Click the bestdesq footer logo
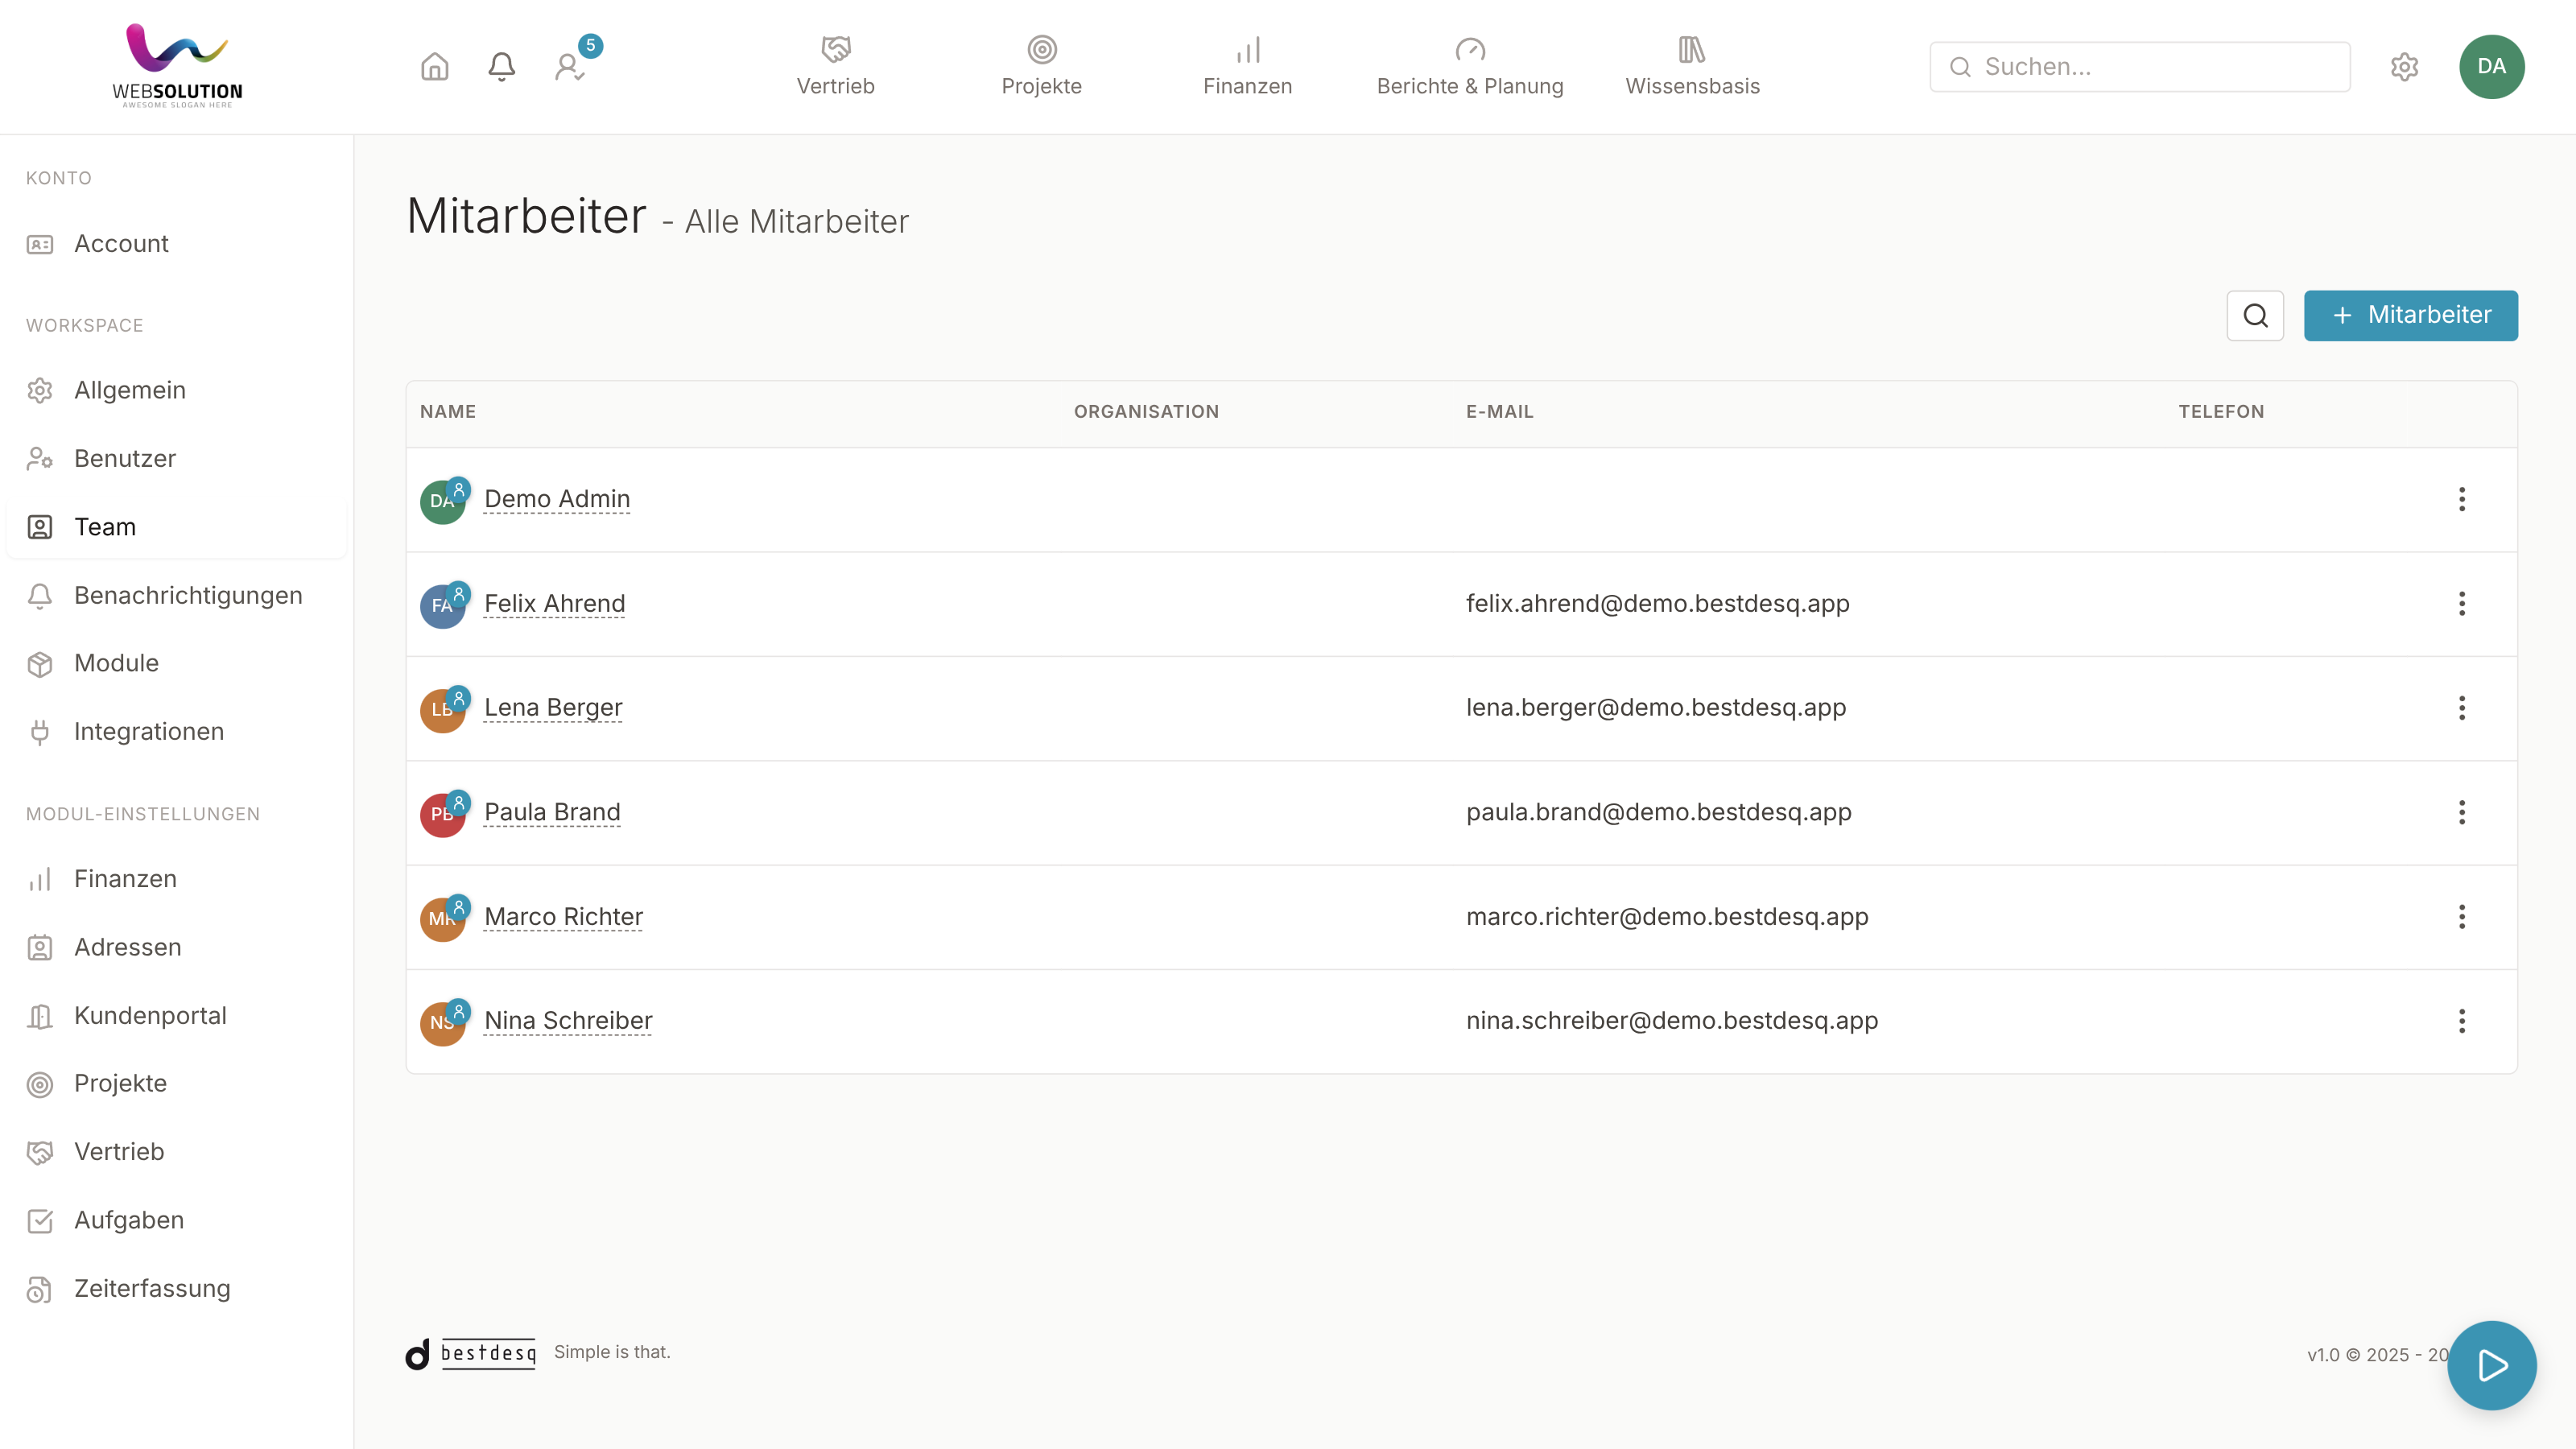This screenshot has width=2576, height=1449. [x=470, y=1354]
